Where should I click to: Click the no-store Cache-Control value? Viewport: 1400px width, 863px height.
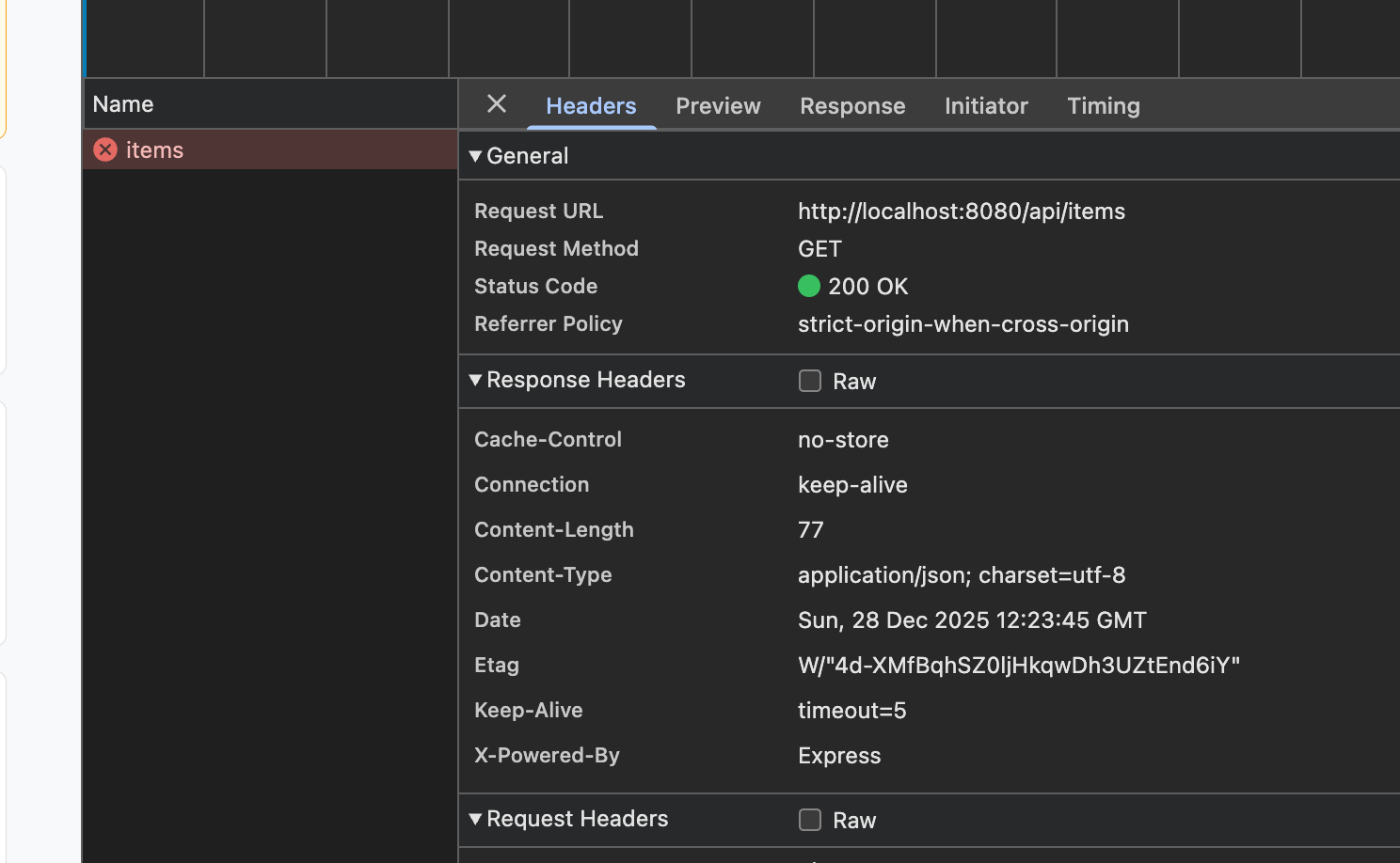843,440
